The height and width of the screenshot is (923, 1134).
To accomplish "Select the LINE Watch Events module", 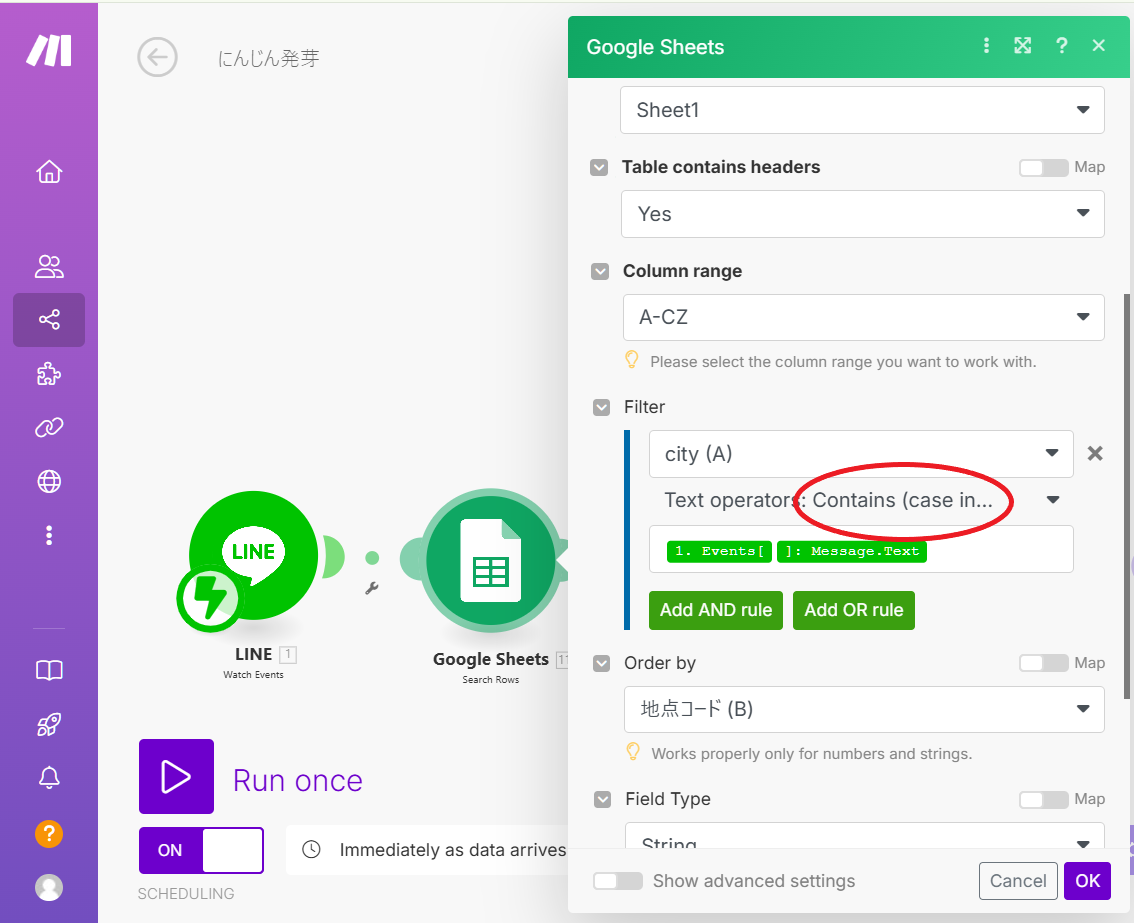I will coord(253,556).
